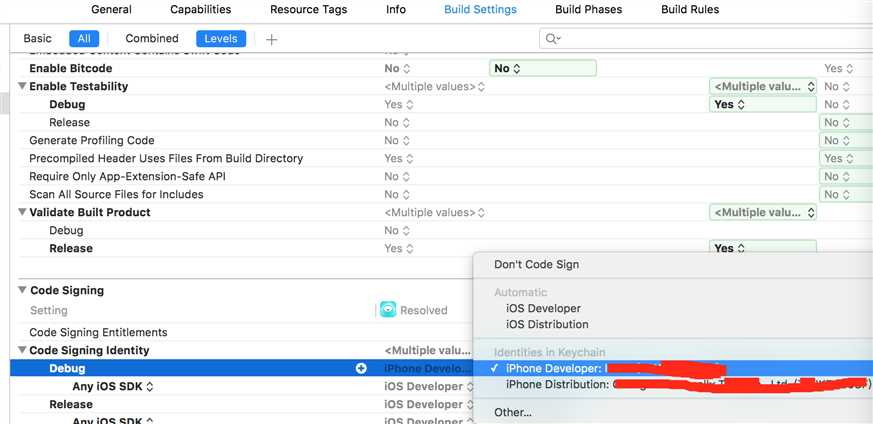This screenshot has width=873, height=424.
Task: Click the build settings search field
Action: pos(700,39)
